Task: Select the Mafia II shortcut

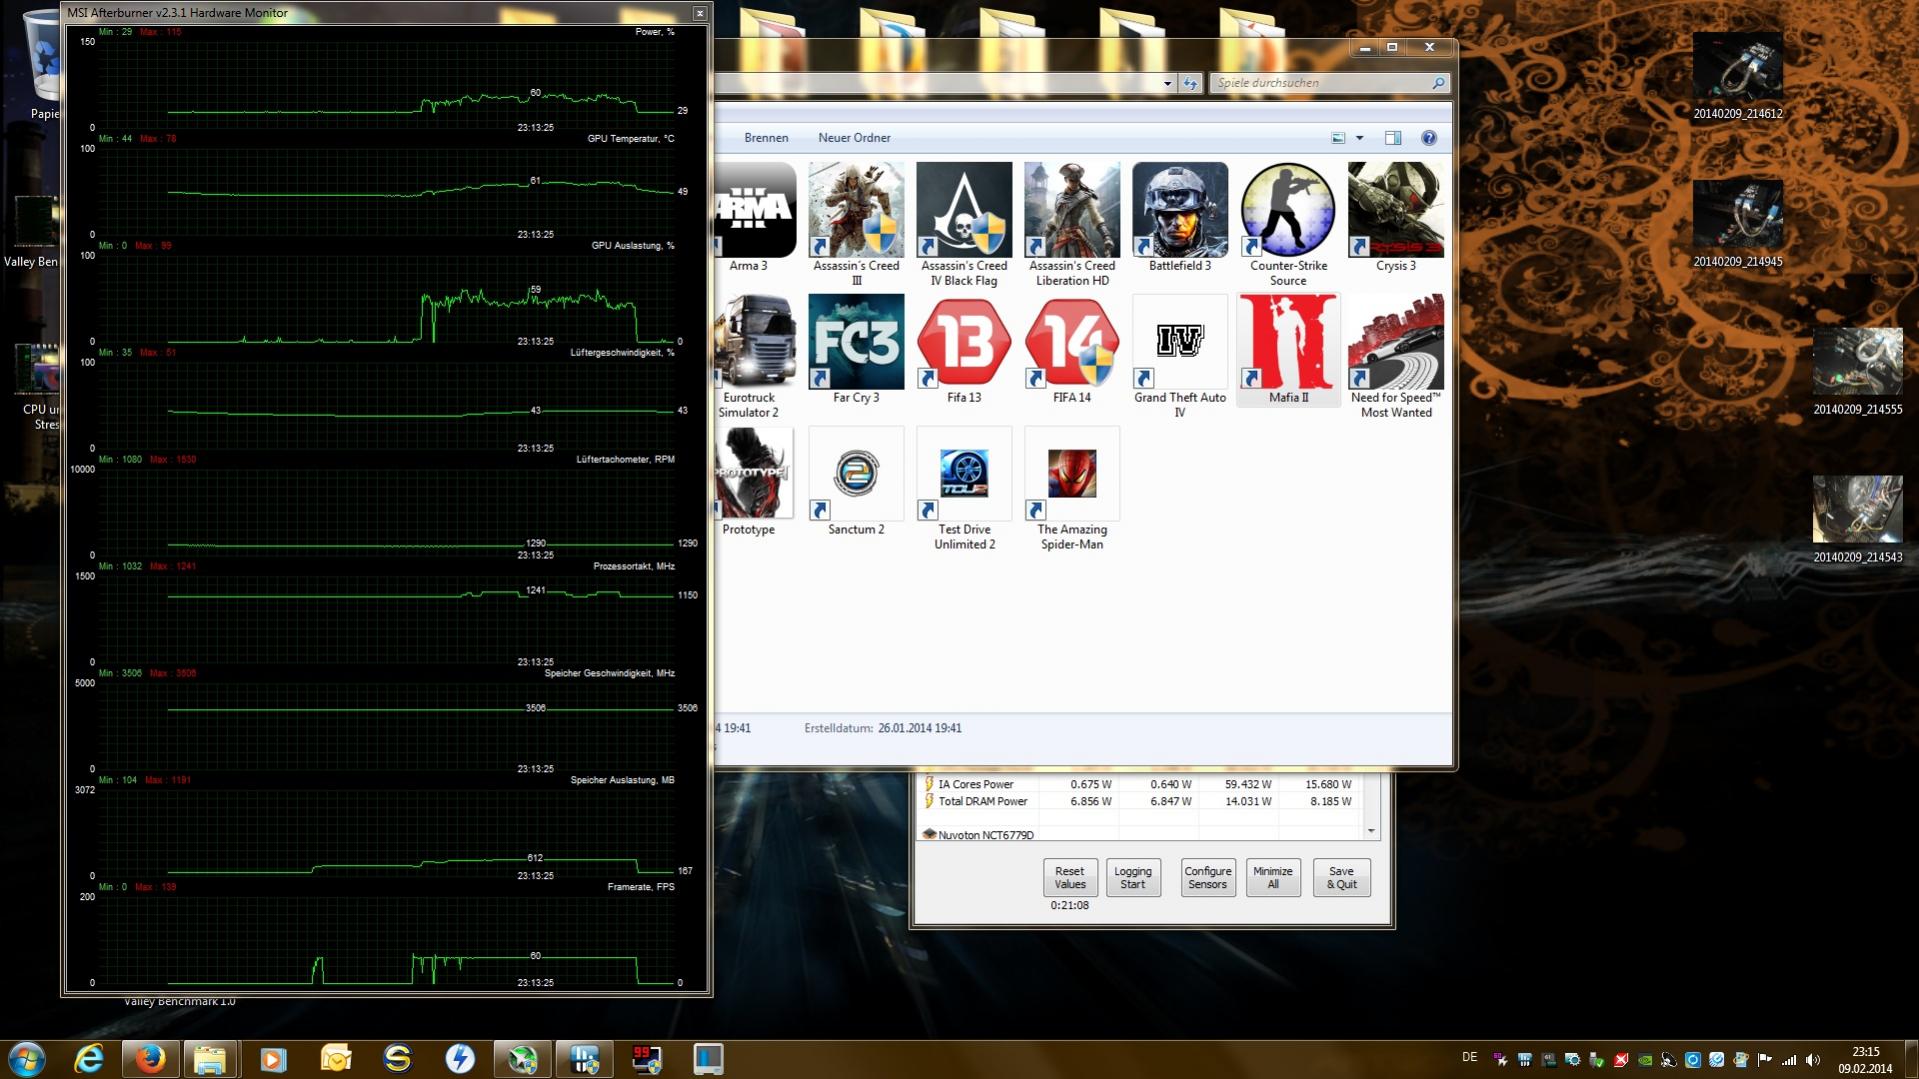Action: coord(1288,349)
